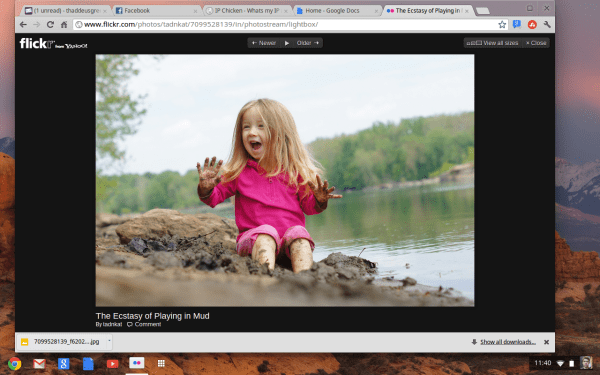Open Google Search shelf icon
The image size is (600, 375).
(x=64, y=364)
